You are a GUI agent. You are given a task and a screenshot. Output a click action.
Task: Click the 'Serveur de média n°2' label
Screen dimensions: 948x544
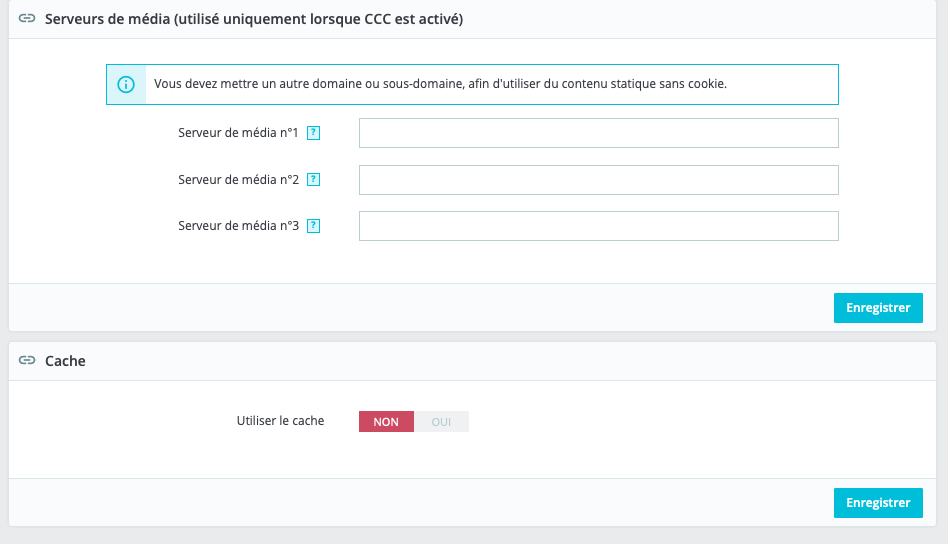coord(238,180)
